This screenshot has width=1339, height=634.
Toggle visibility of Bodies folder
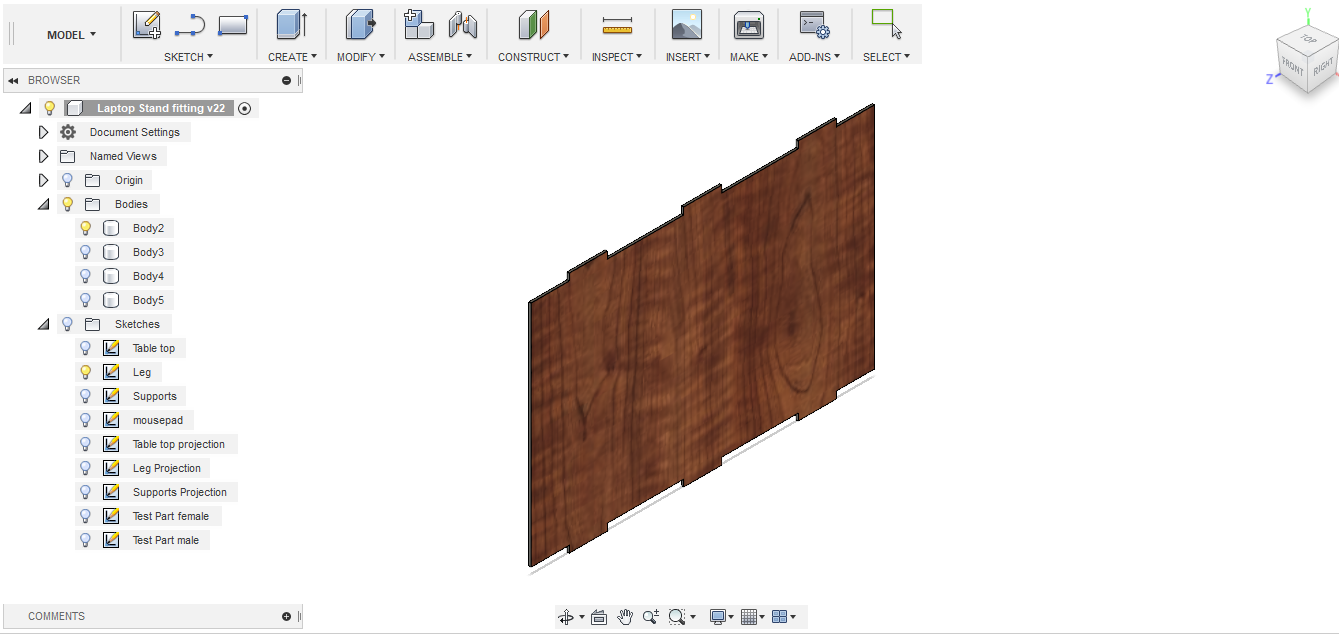[68, 204]
